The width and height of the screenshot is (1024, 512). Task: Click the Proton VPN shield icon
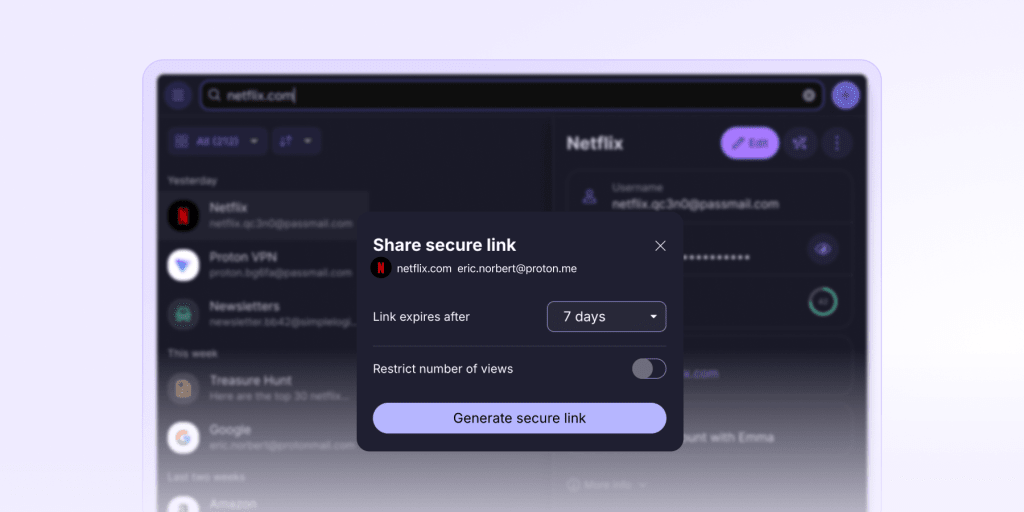(184, 265)
